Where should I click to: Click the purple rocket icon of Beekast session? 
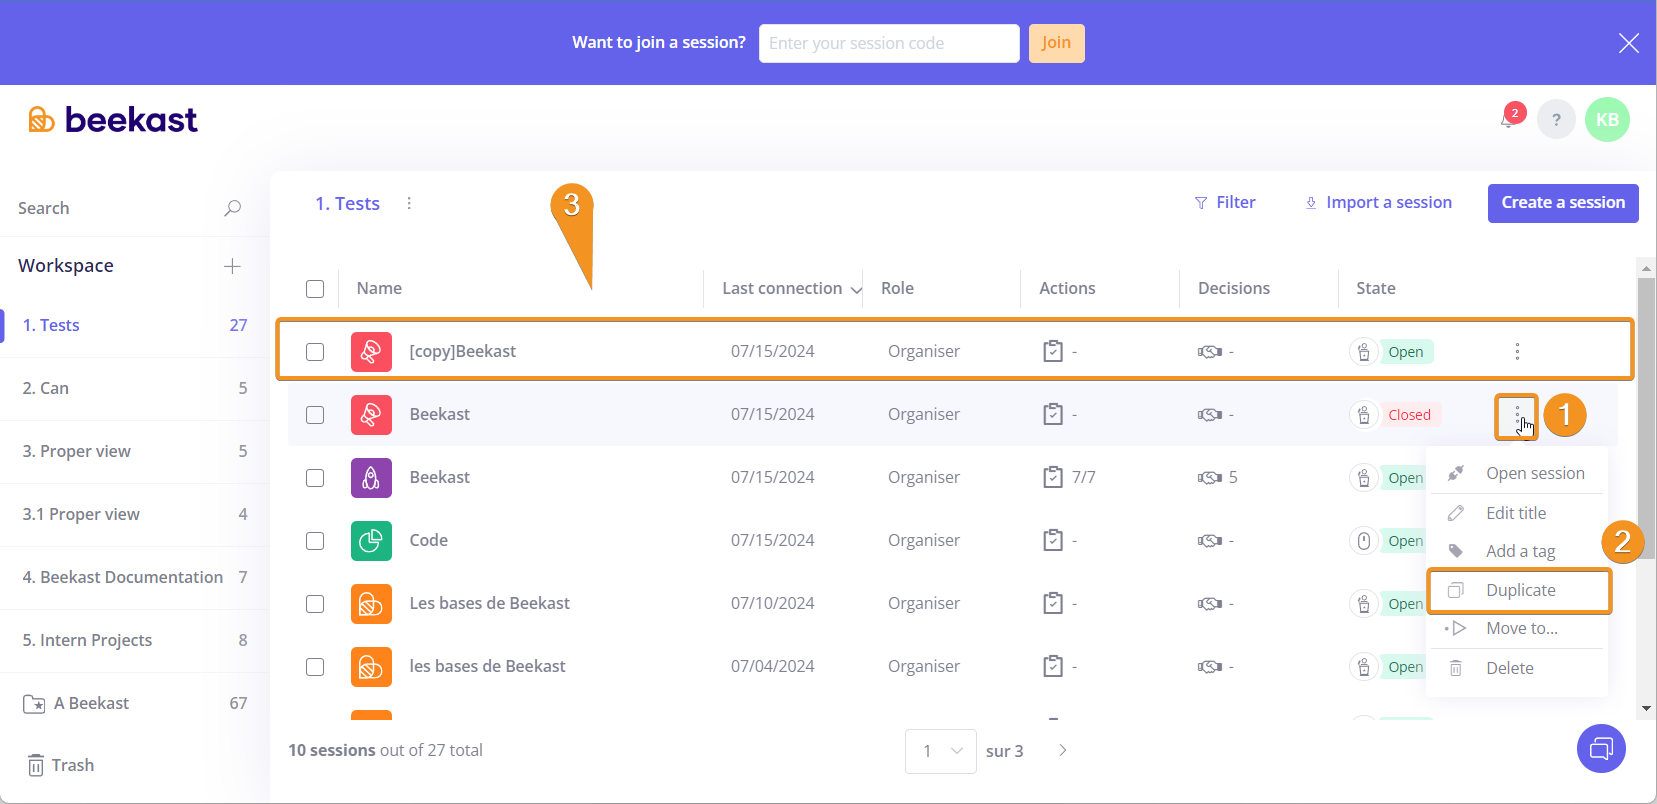pyautogui.click(x=371, y=477)
